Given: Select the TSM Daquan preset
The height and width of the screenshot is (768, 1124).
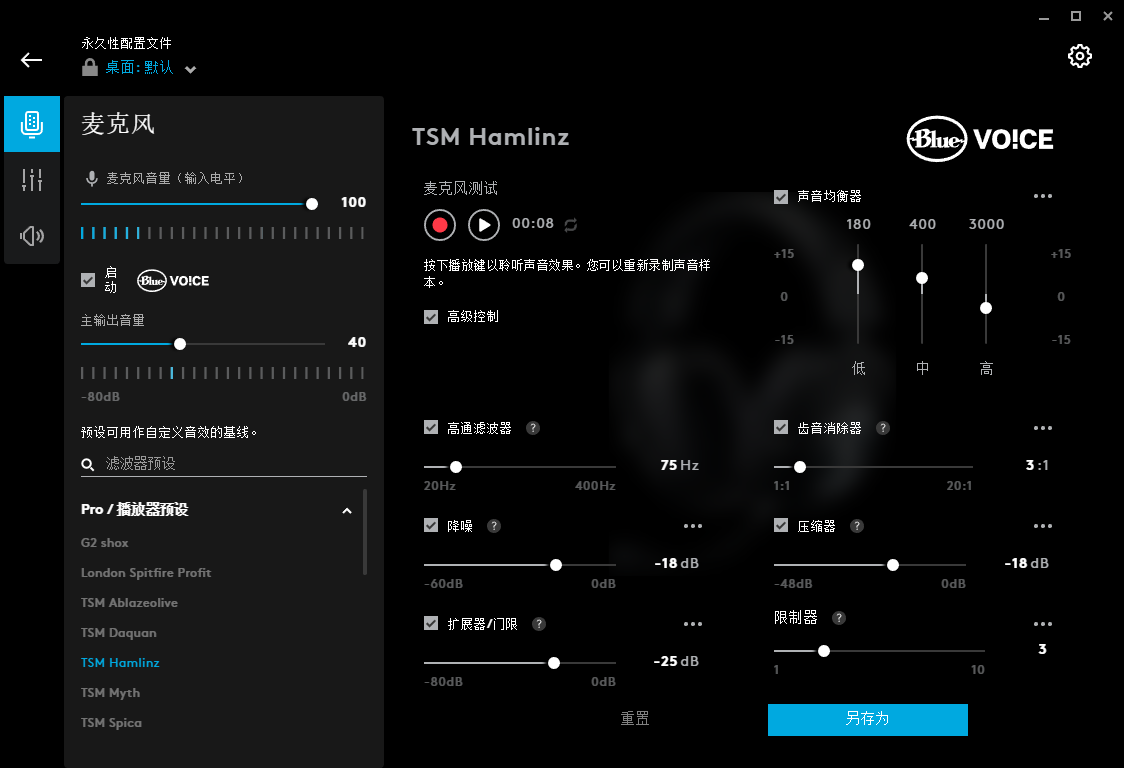Looking at the screenshot, I should [x=118, y=633].
